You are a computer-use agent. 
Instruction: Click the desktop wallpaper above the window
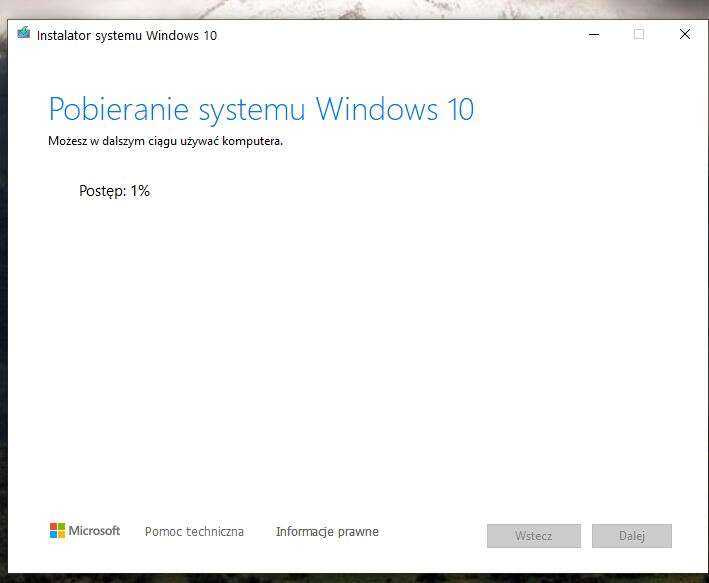coord(350,8)
